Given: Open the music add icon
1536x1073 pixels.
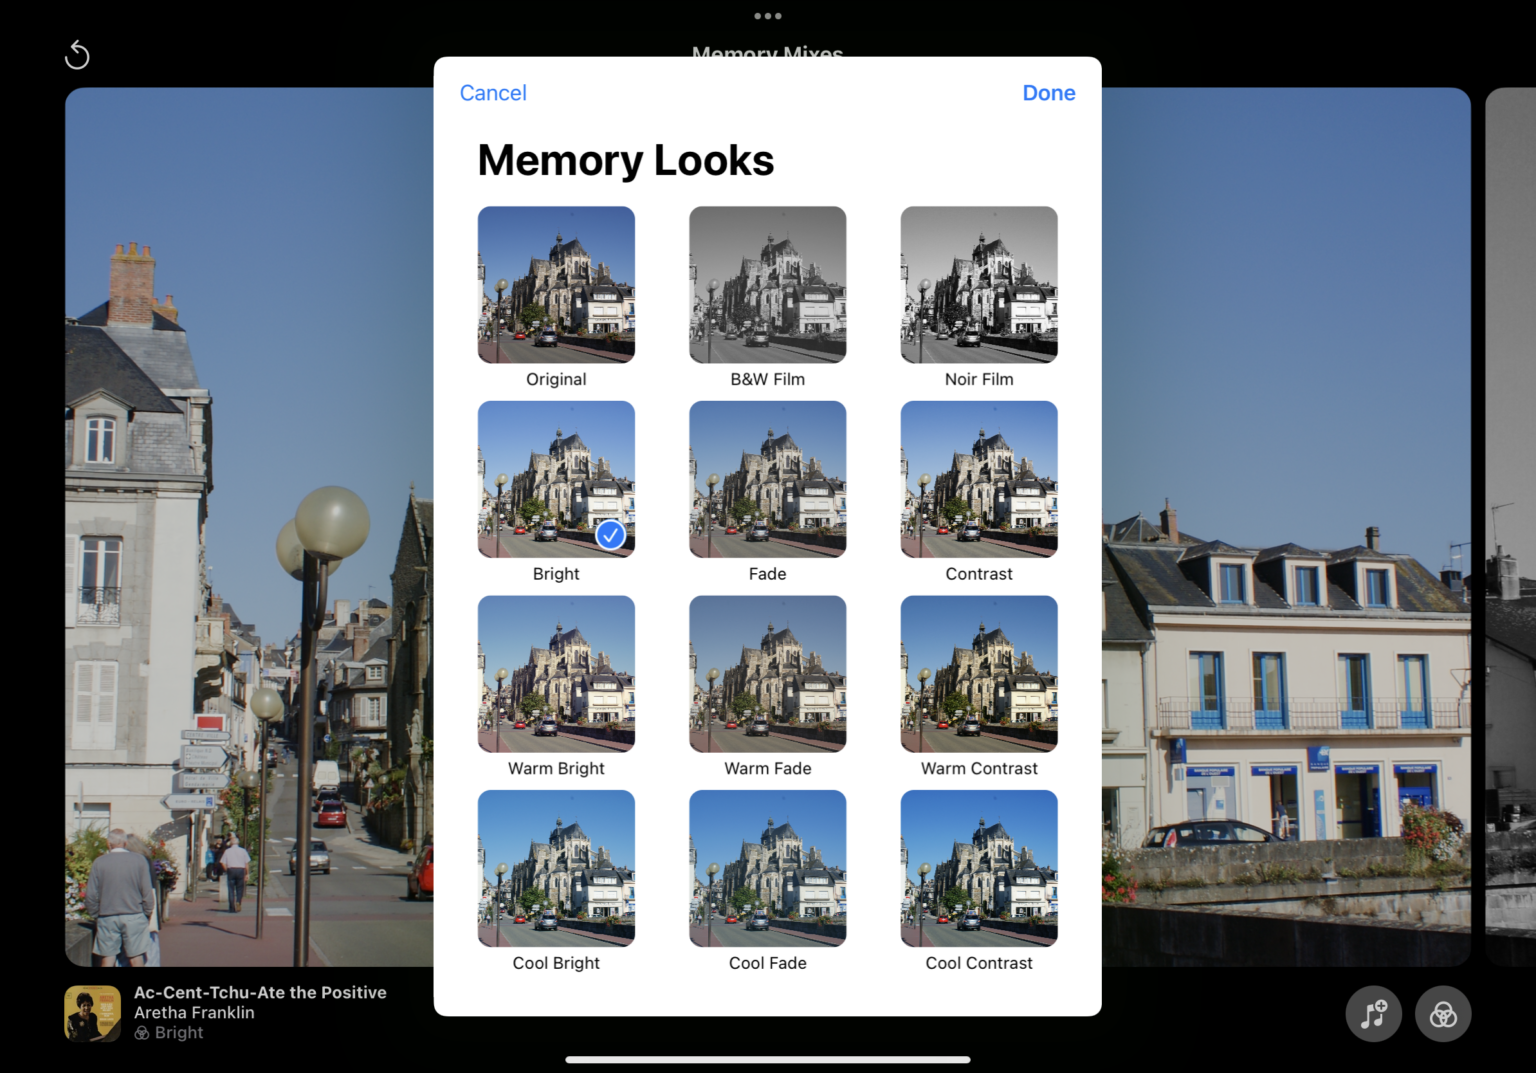Looking at the screenshot, I should [x=1373, y=1014].
